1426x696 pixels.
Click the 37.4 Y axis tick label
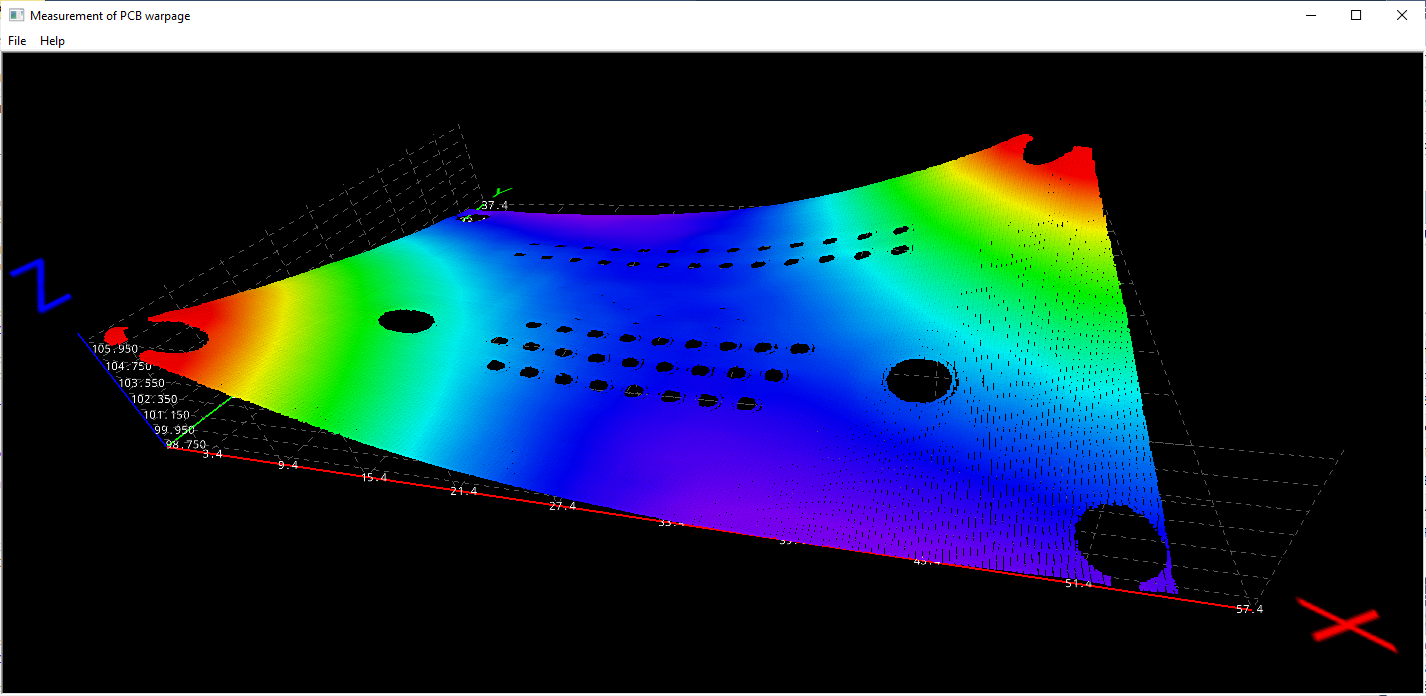click(x=494, y=206)
